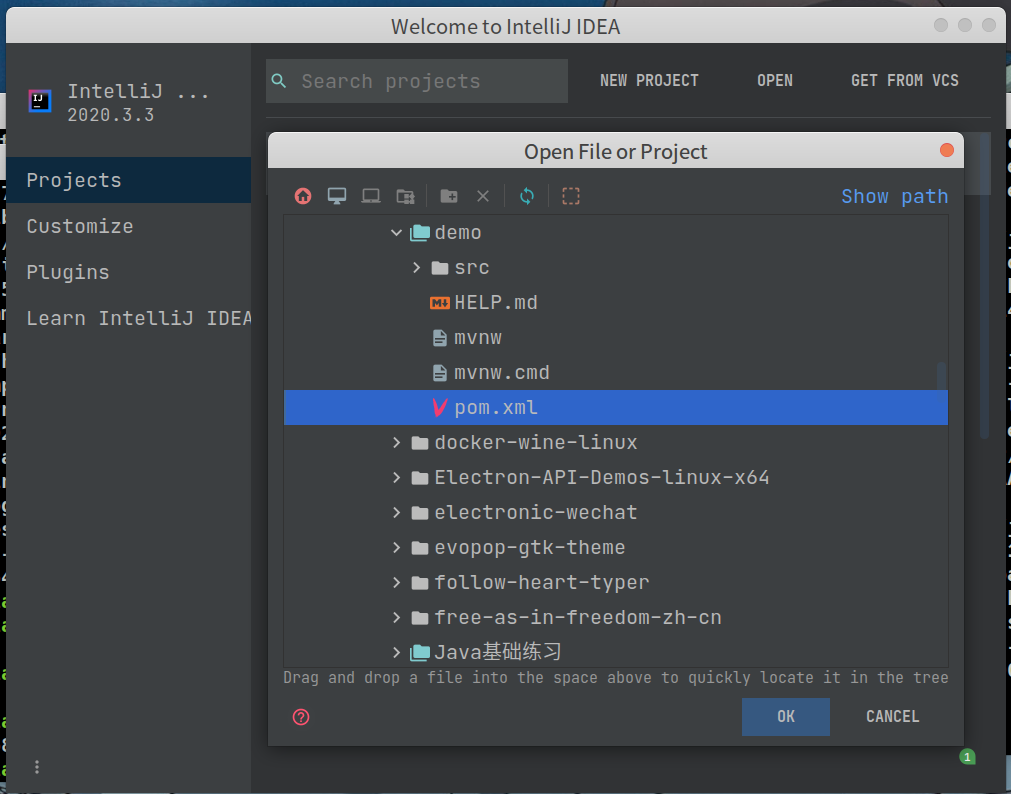Select the Electron-API-Demos-linux-x64 folder name

(x=602, y=477)
